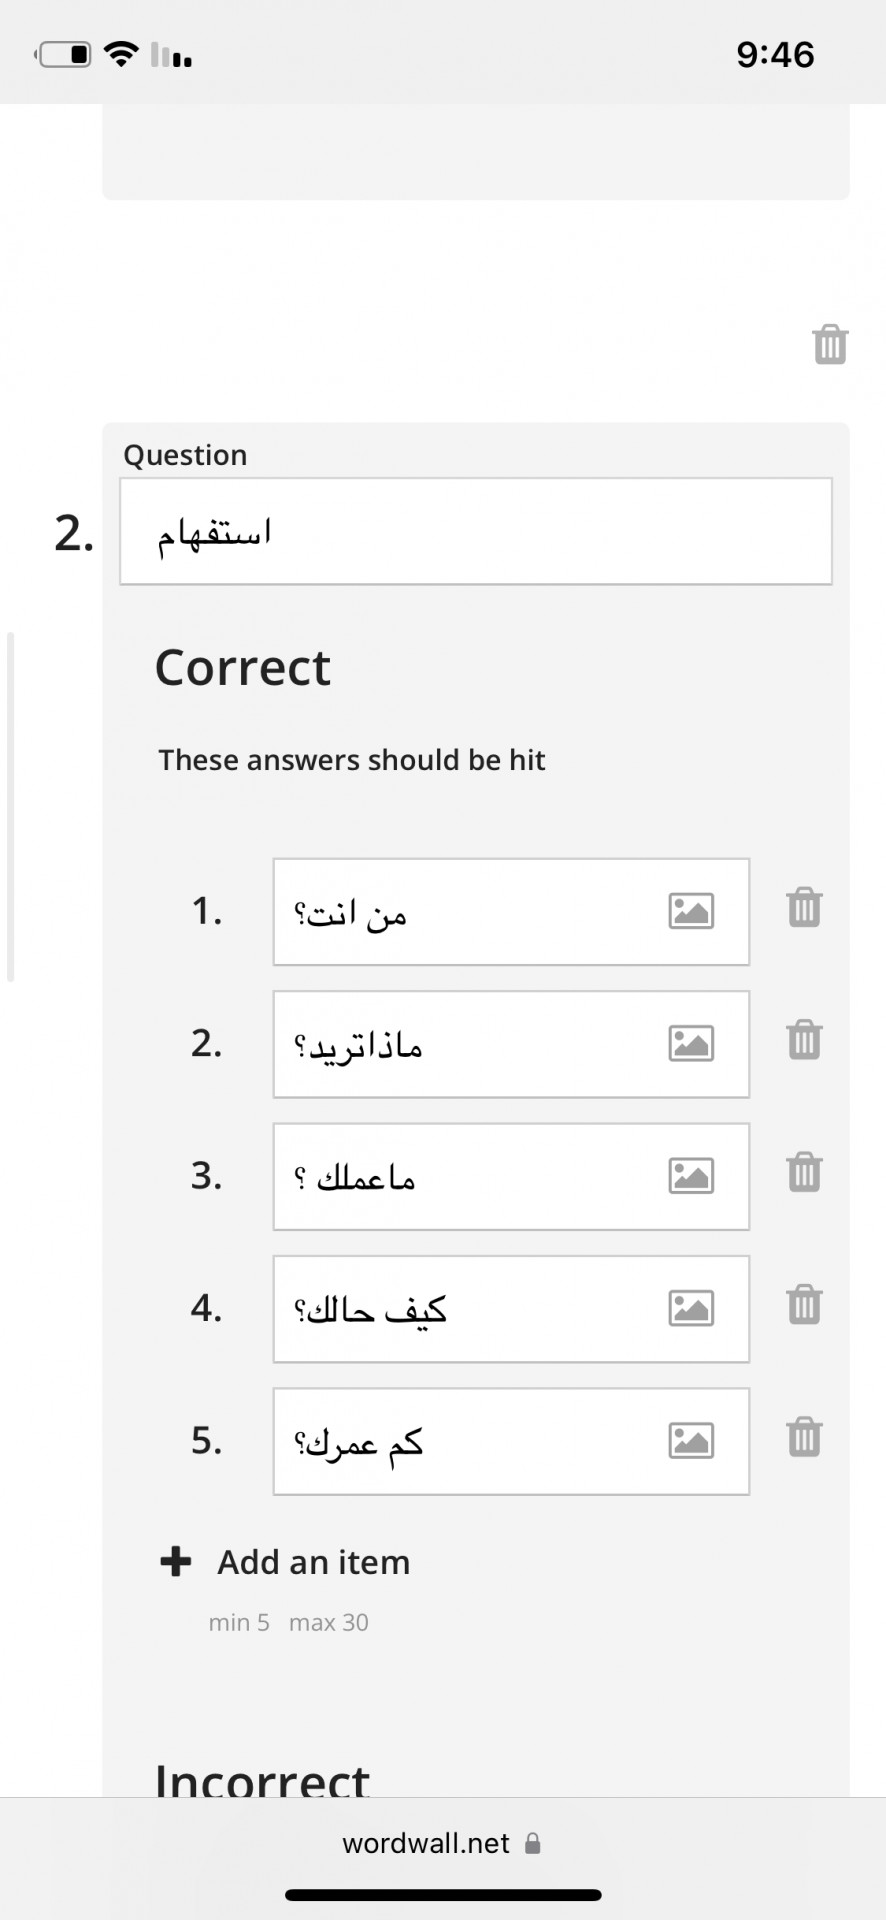Add image to answer 1
886x1920 pixels.
(x=691, y=911)
